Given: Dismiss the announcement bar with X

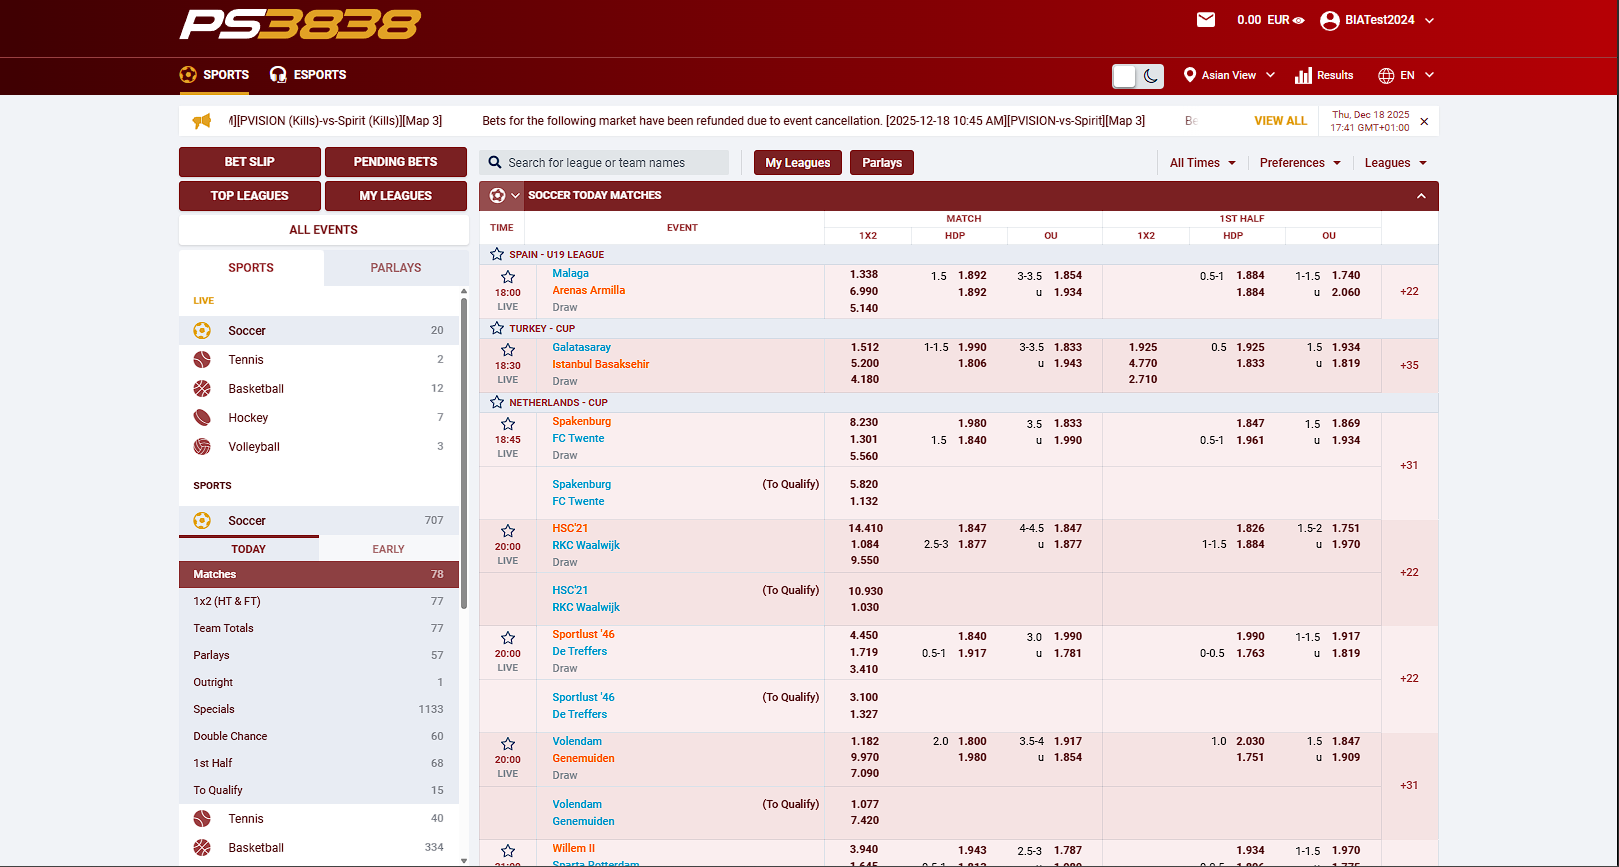Looking at the screenshot, I should [1424, 121].
